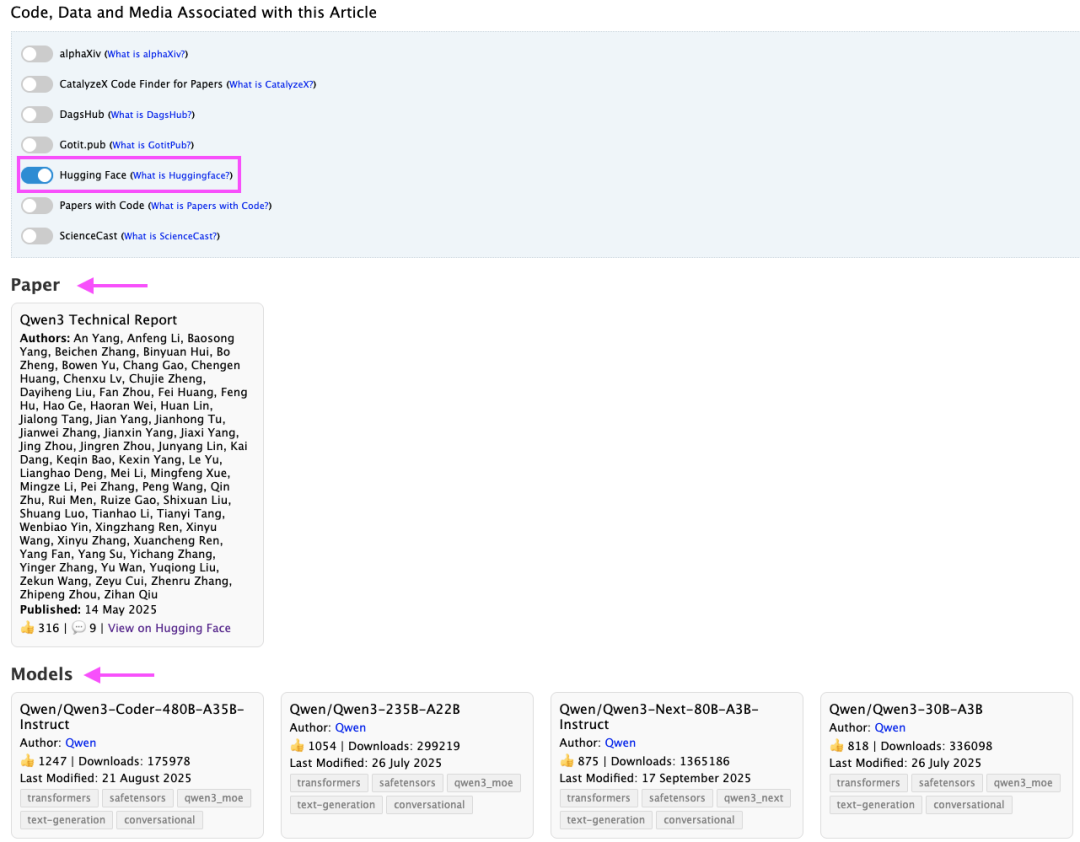Open the 'What is ScienceCast?' link
Viewport: 1080px width, 842px height.
point(171,236)
